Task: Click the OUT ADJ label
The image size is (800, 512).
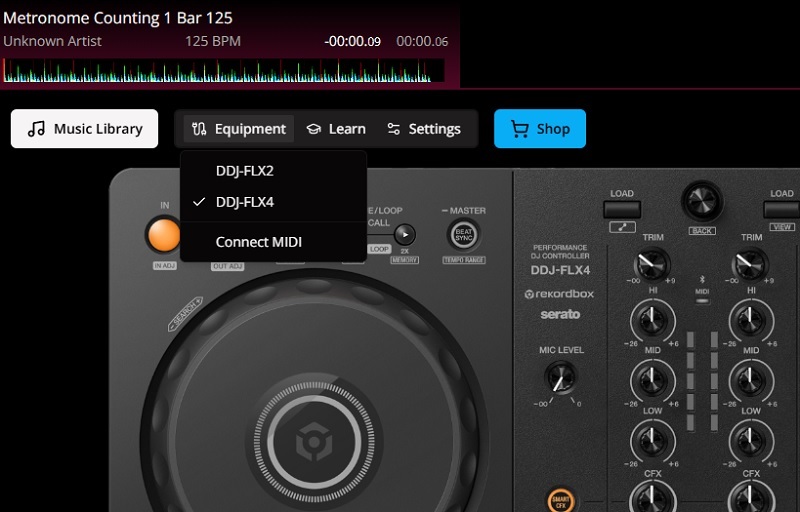Action: pyautogui.click(x=228, y=266)
